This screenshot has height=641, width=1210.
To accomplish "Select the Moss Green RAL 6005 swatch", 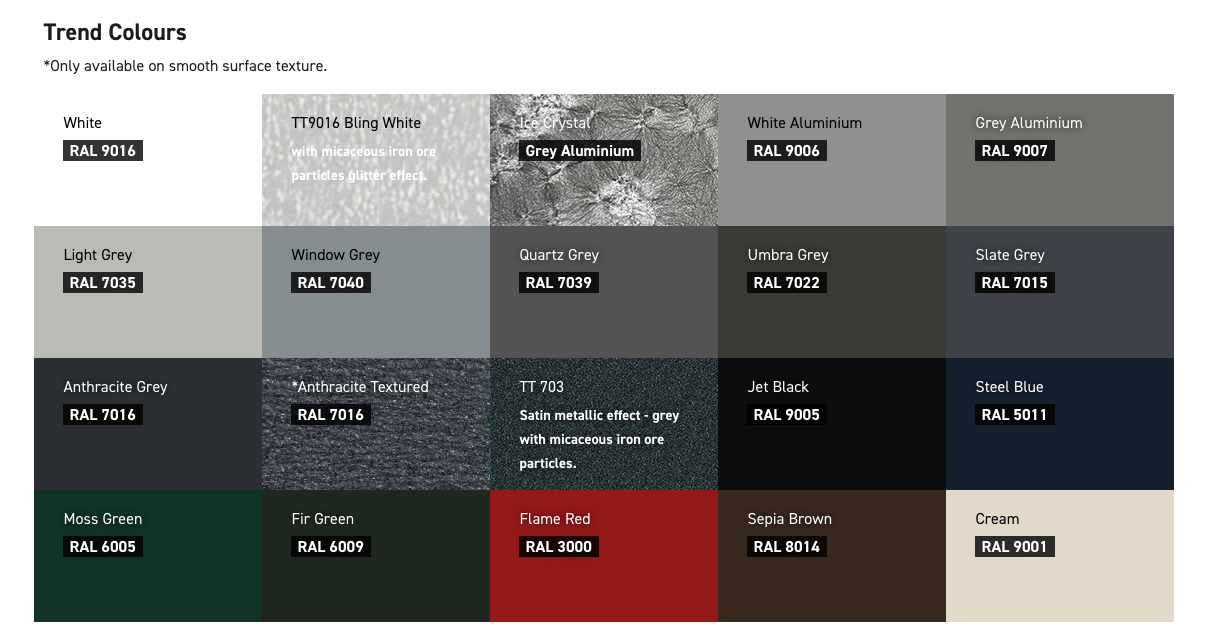I will [x=148, y=556].
